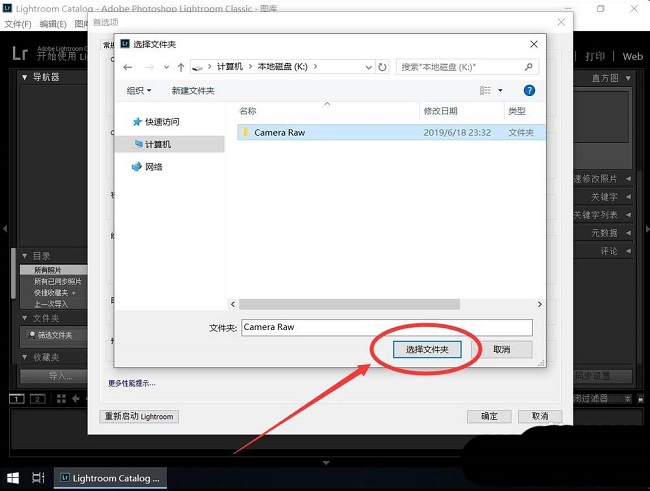The width and height of the screenshot is (650, 491).
Task: Switch to the Web module
Action: pyautogui.click(x=632, y=57)
